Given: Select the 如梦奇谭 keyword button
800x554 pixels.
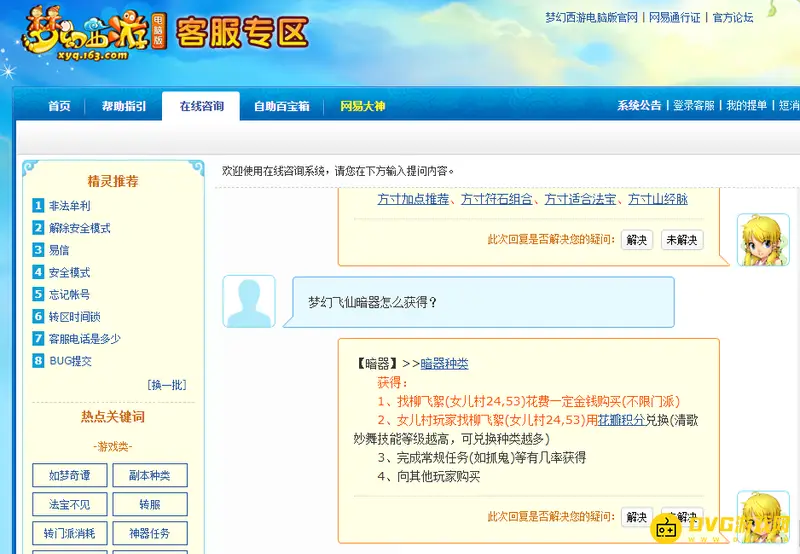Looking at the screenshot, I should point(70,475).
